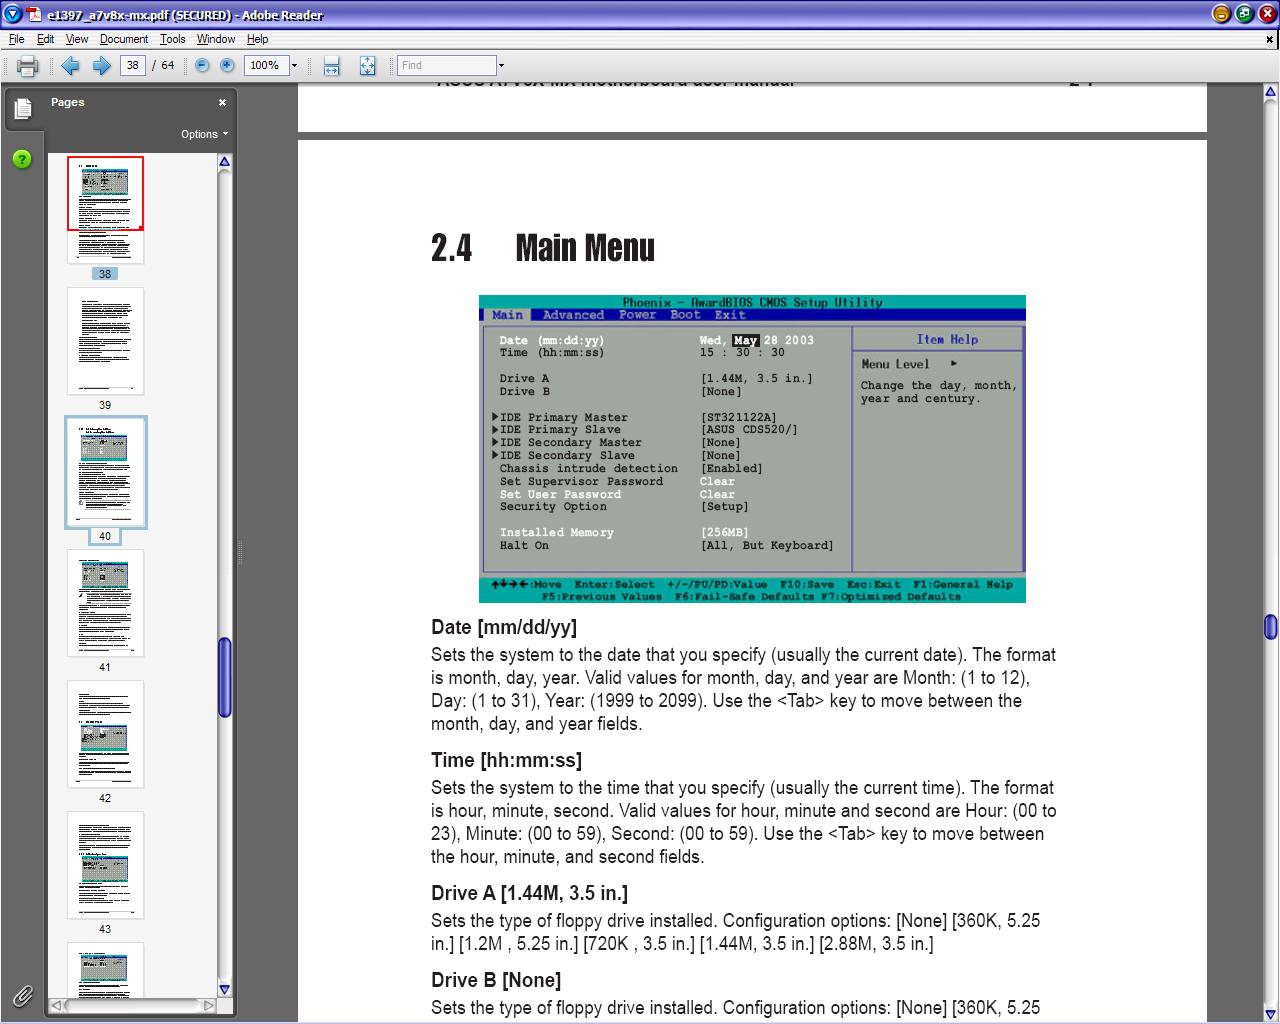
Task: Click the green How To help icon
Action: pyautogui.click(x=22, y=160)
